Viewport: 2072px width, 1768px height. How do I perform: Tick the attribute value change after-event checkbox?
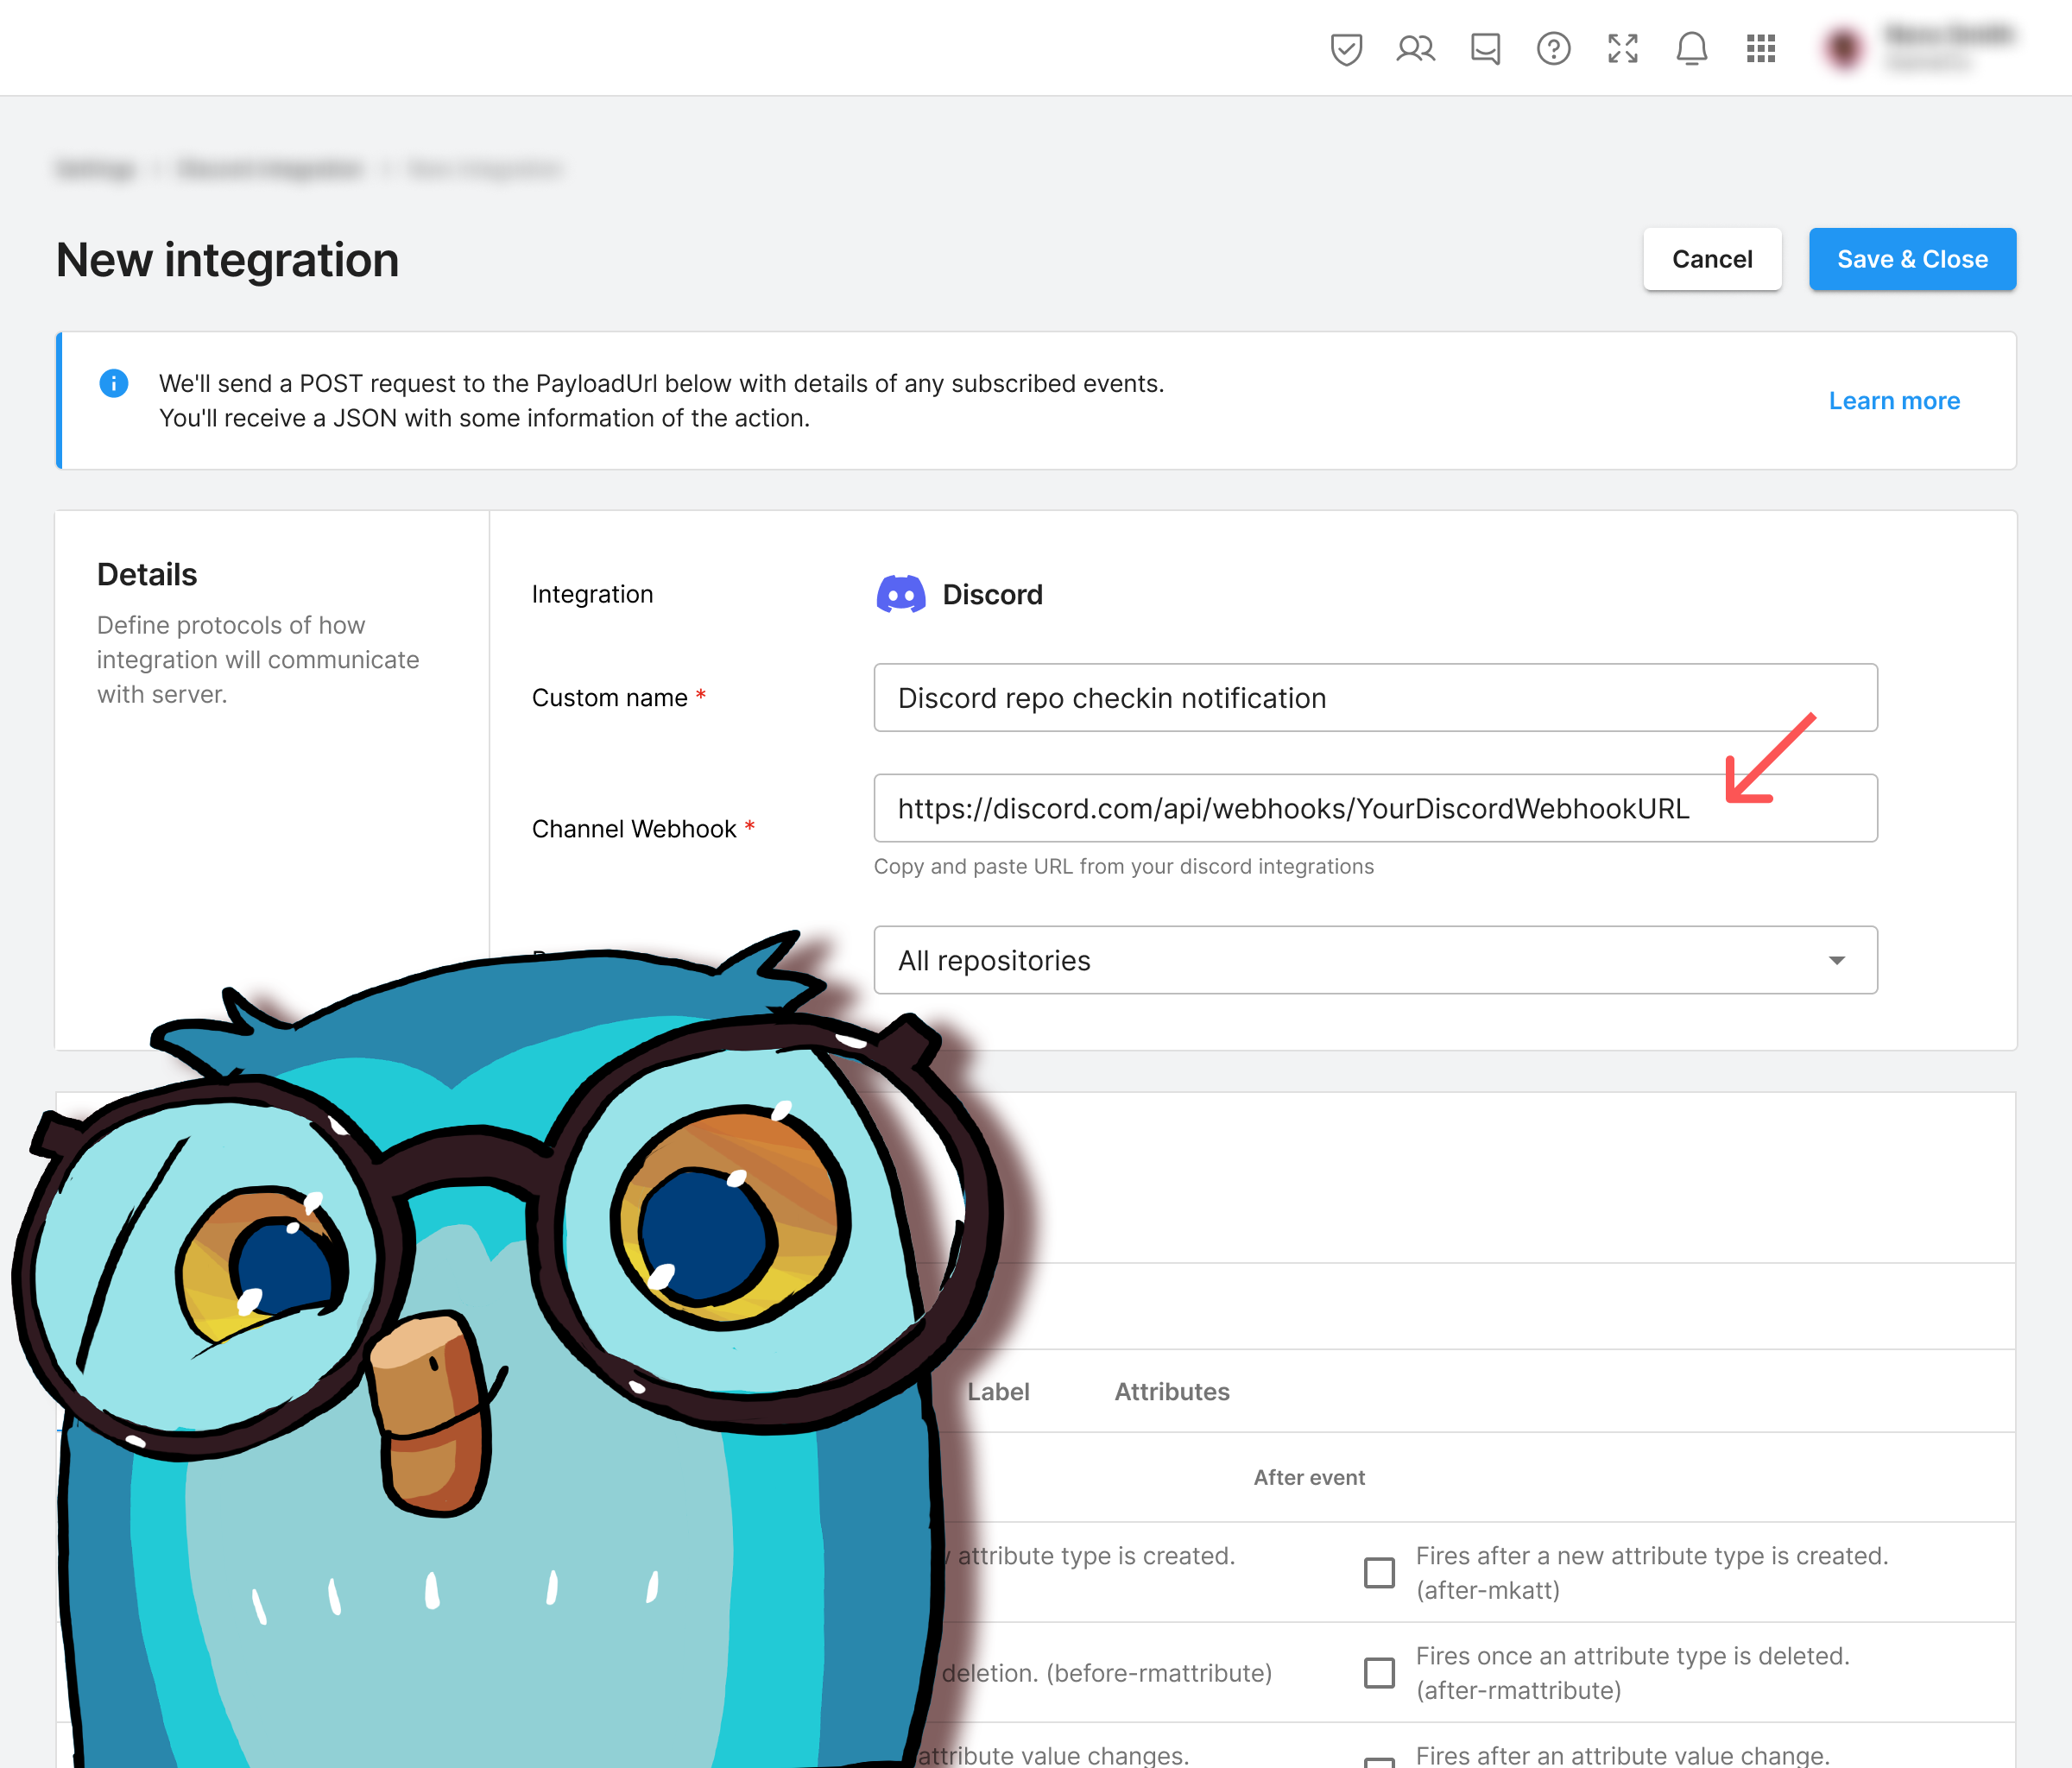(1379, 1762)
